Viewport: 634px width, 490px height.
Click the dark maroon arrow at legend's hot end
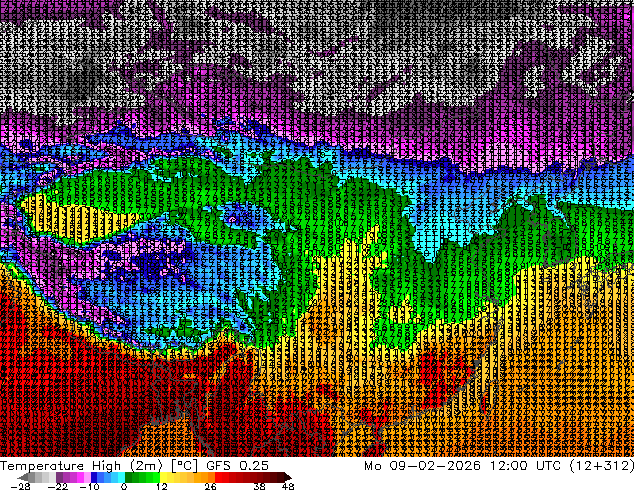[x=287, y=477]
